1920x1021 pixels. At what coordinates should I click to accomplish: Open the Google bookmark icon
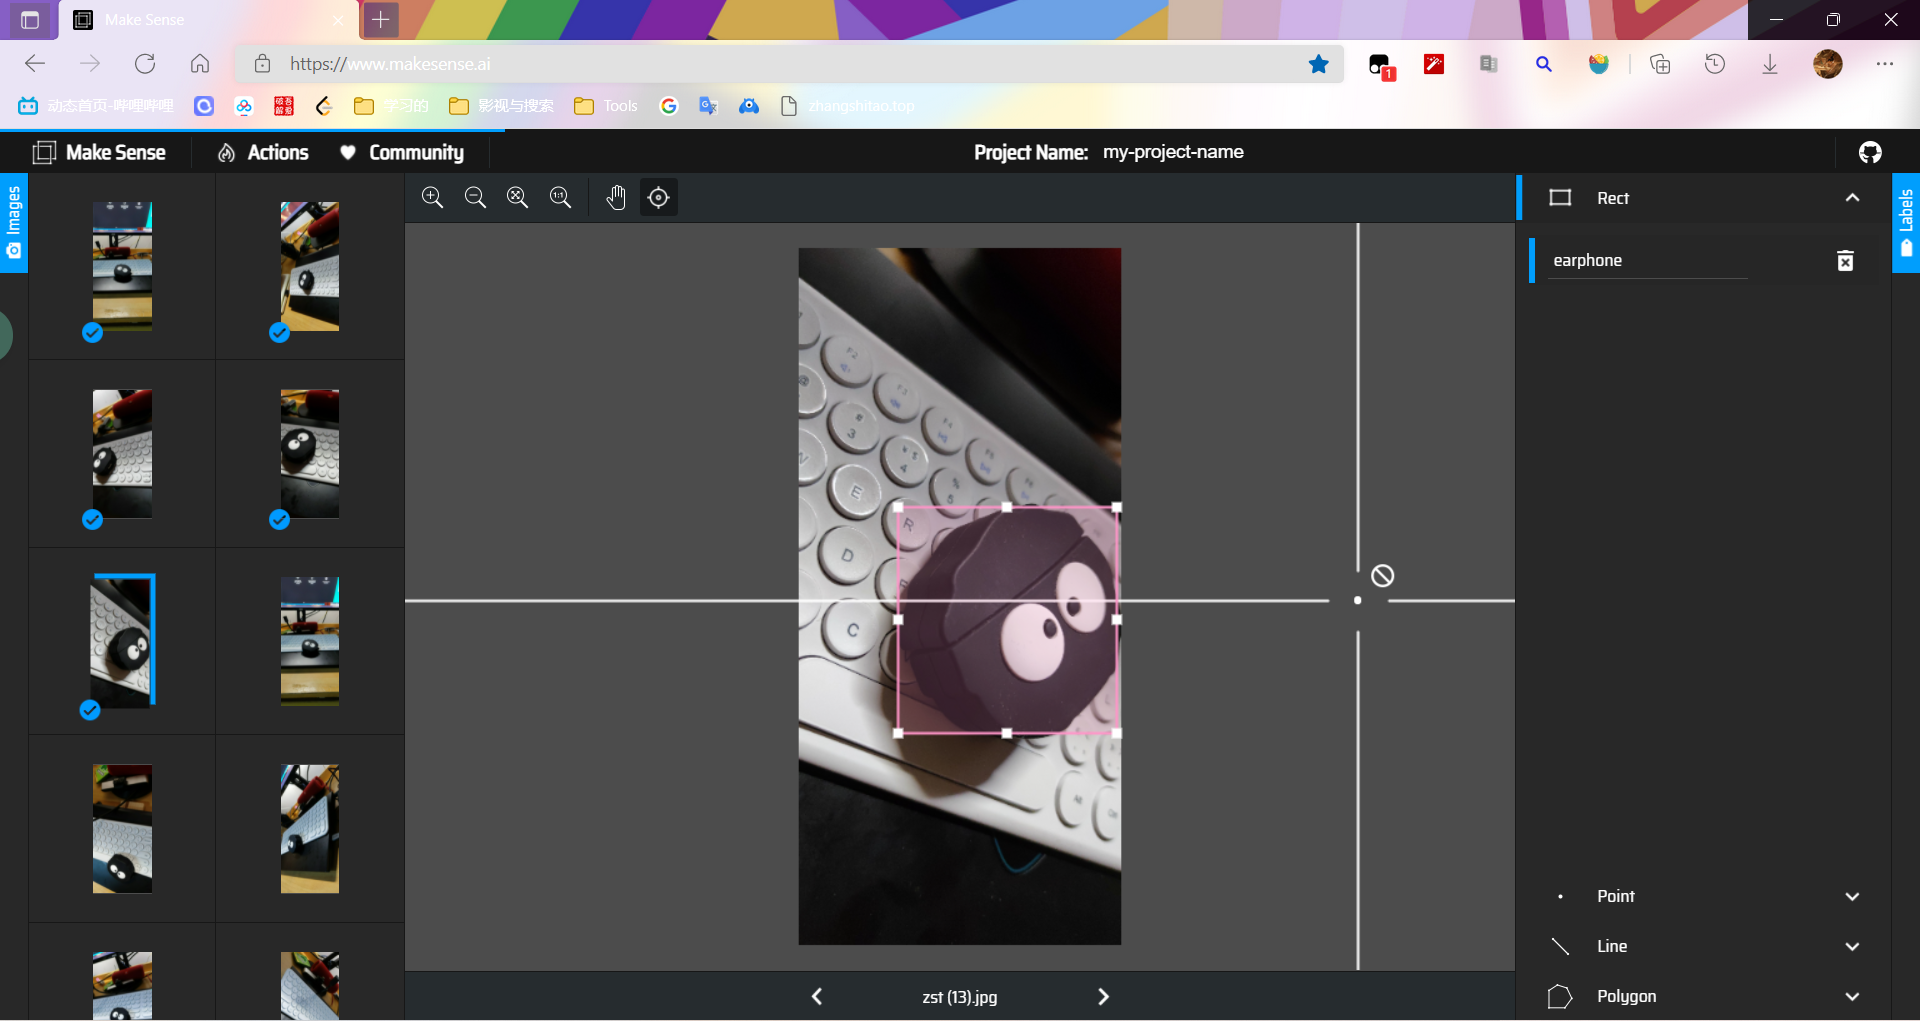point(669,106)
